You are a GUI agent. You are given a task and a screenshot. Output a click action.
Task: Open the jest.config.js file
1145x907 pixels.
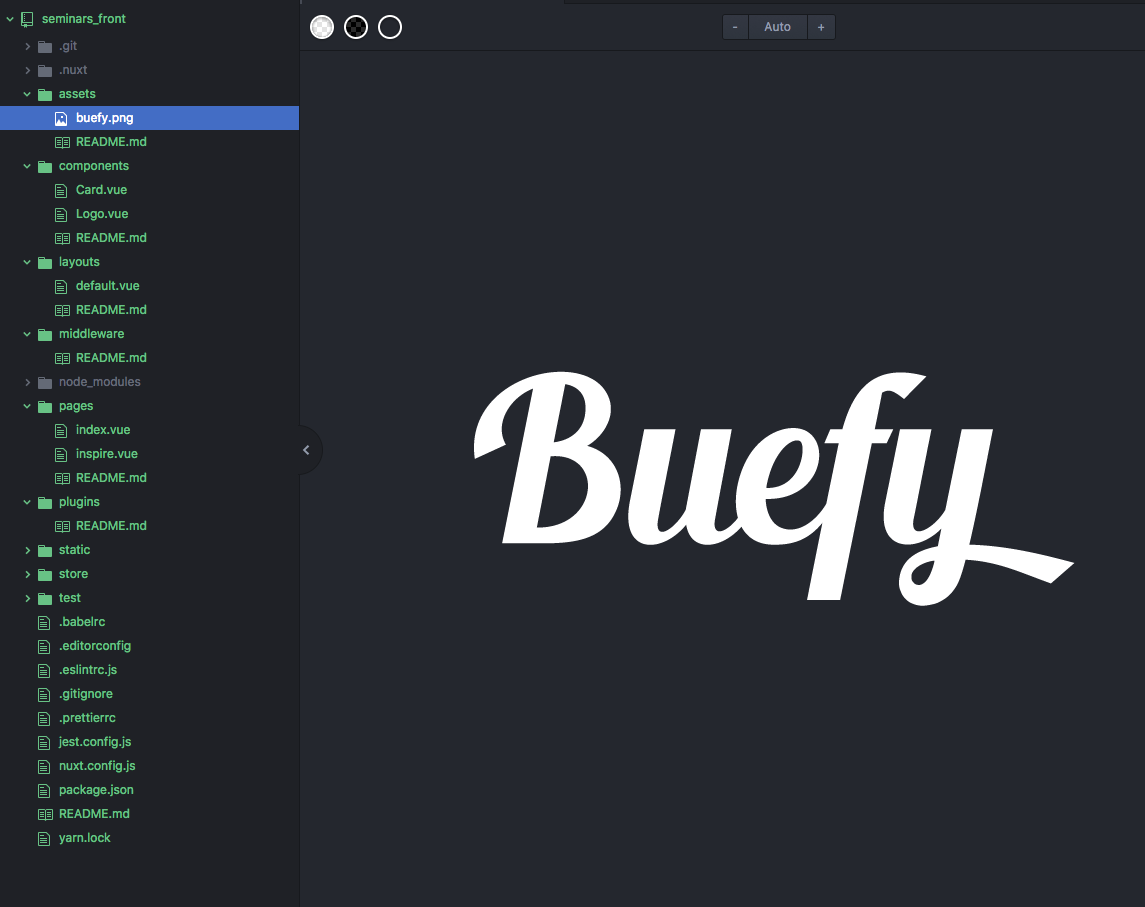95,742
